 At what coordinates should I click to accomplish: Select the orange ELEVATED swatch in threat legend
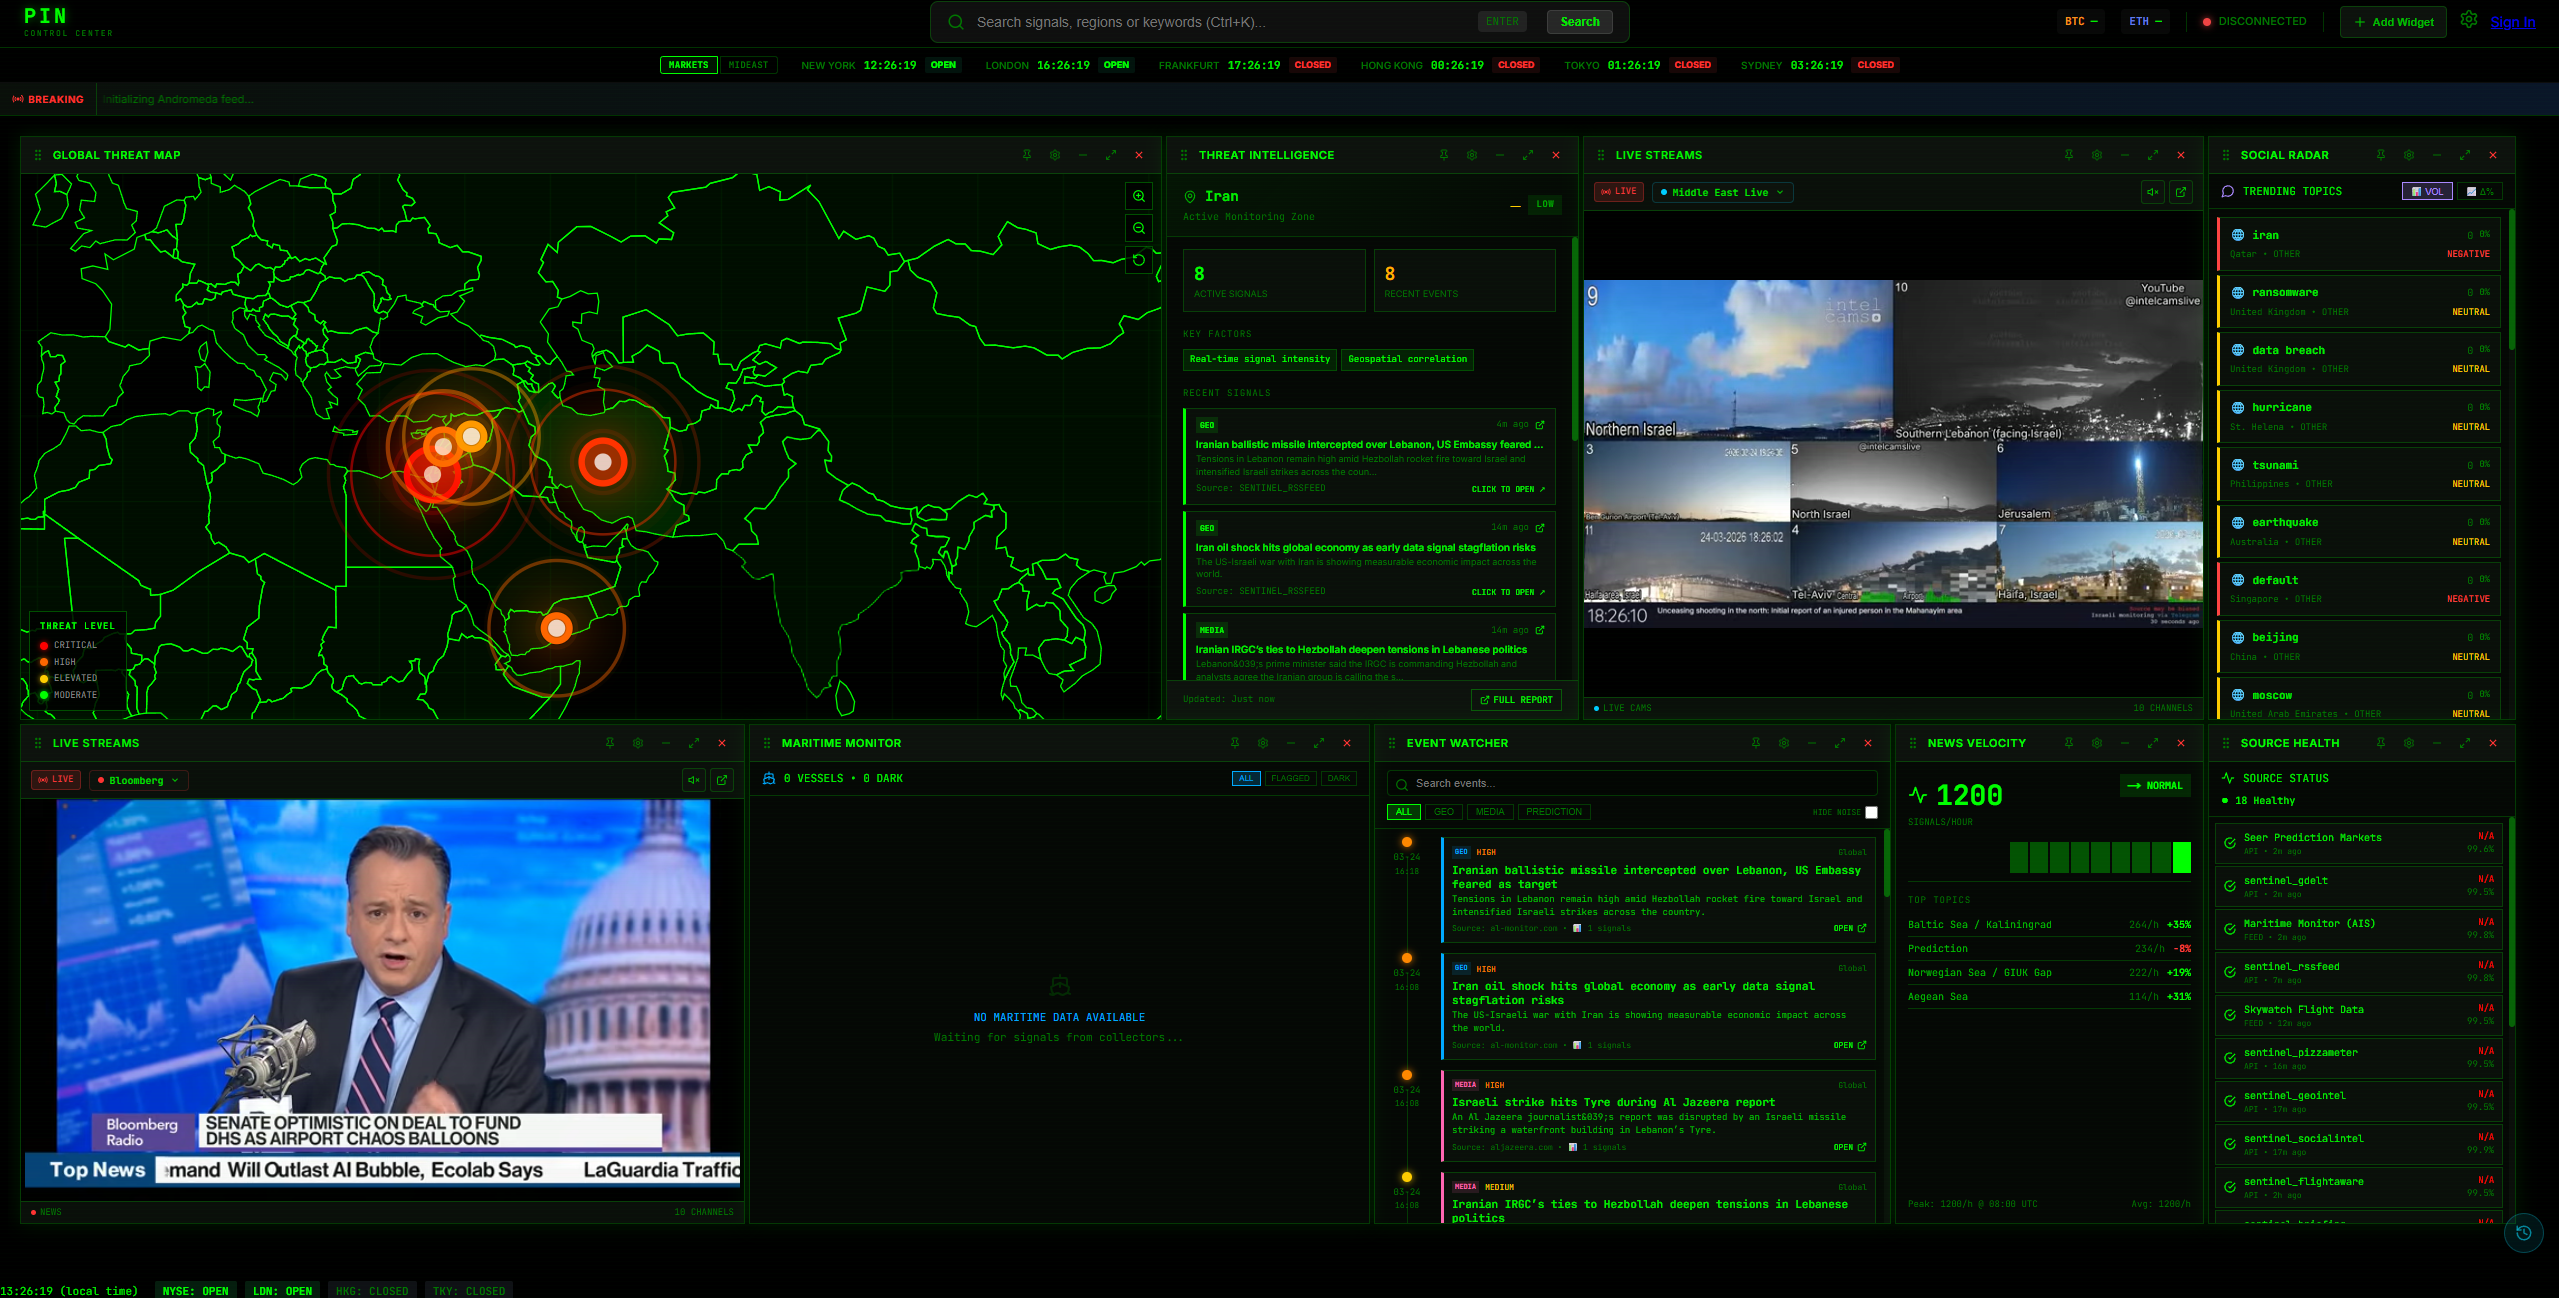[43, 678]
